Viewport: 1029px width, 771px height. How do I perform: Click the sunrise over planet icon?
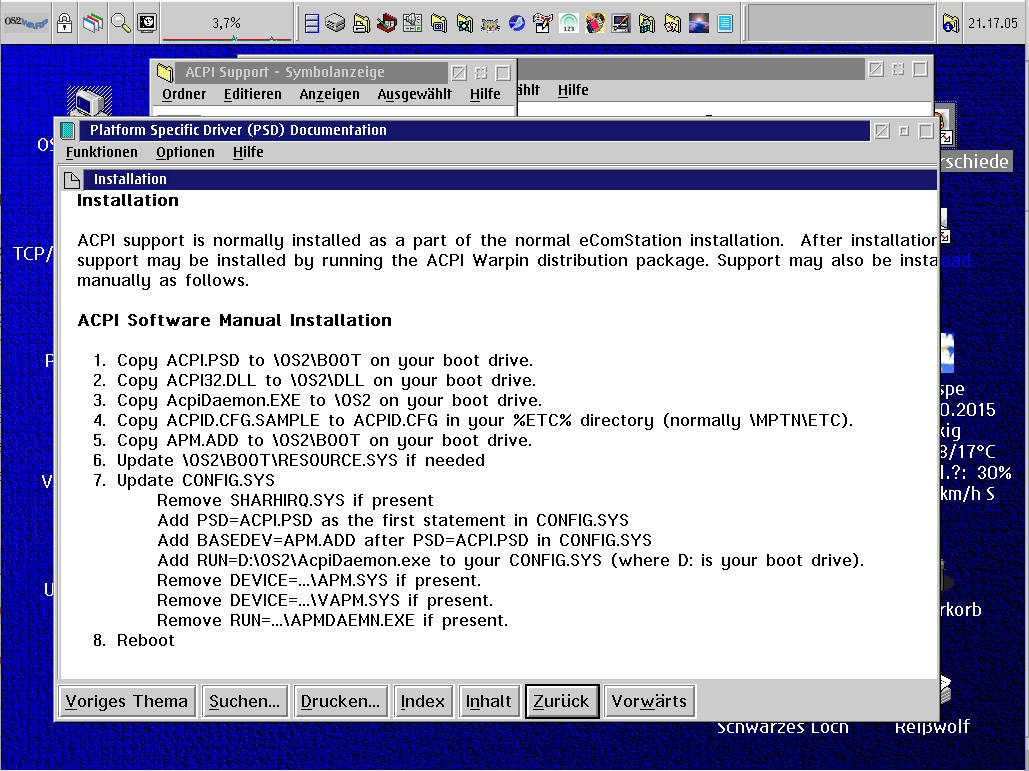click(x=698, y=24)
